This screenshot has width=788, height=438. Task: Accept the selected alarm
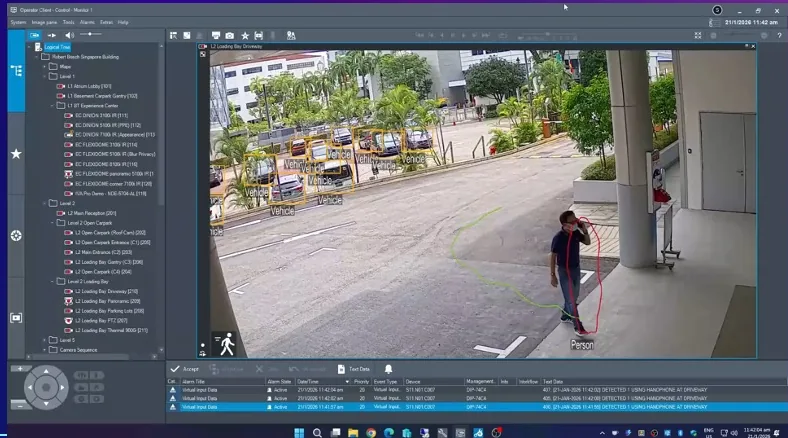[x=185, y=369]
